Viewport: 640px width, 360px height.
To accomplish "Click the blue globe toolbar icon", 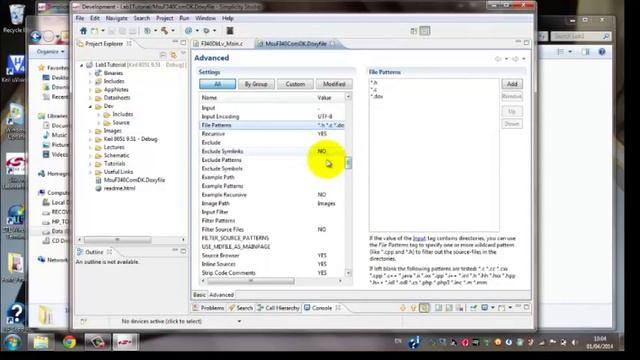I will (x=188, y=31).
